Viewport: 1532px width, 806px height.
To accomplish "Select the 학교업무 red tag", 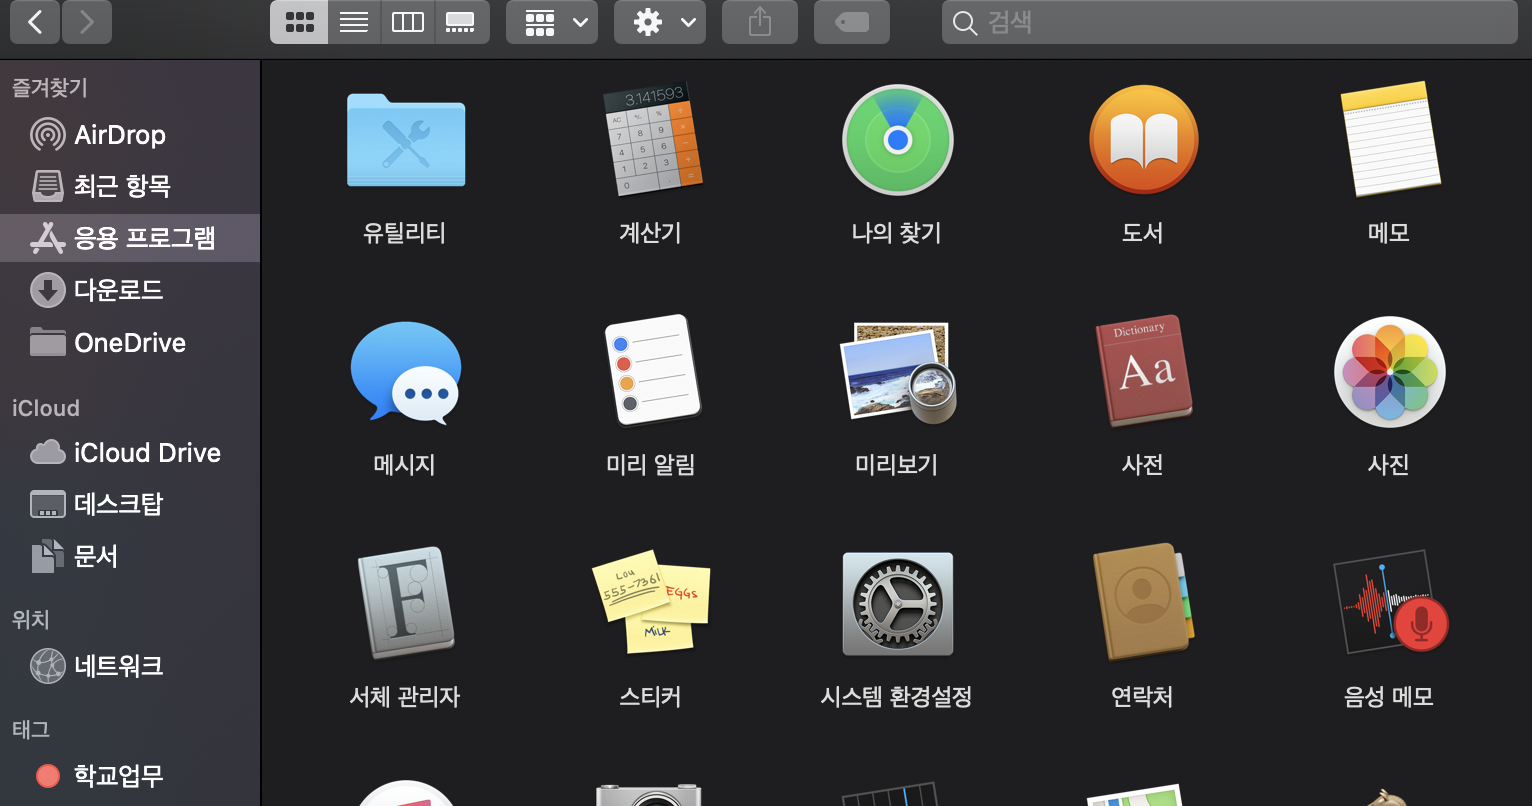I will (x=130, y=775).
